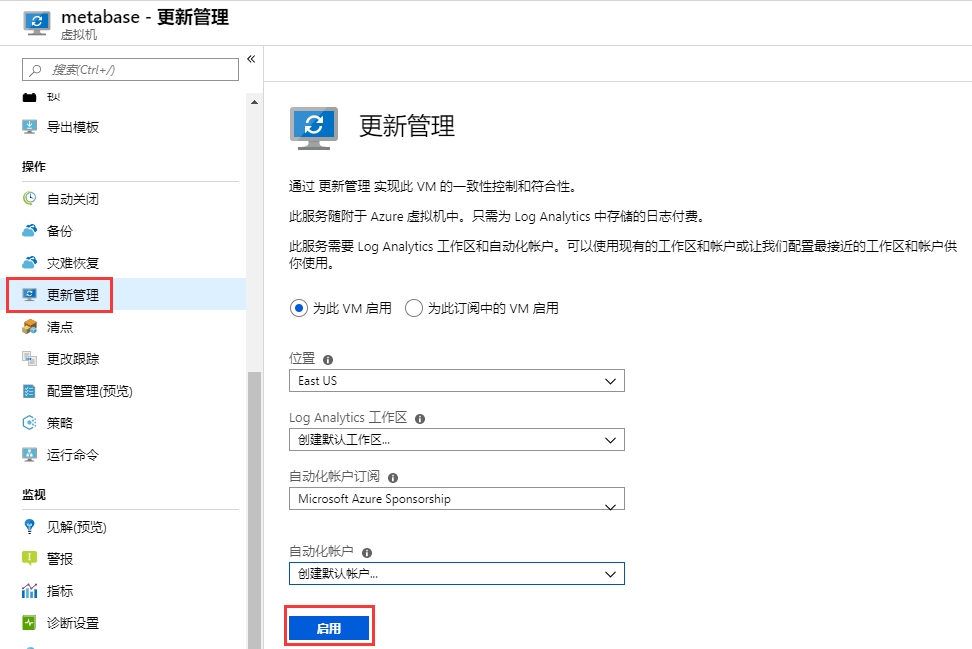The height and width of the screenshot is (649, 972).
Task: Open the 位置 East US dropdown
Action: click(456, 381)
